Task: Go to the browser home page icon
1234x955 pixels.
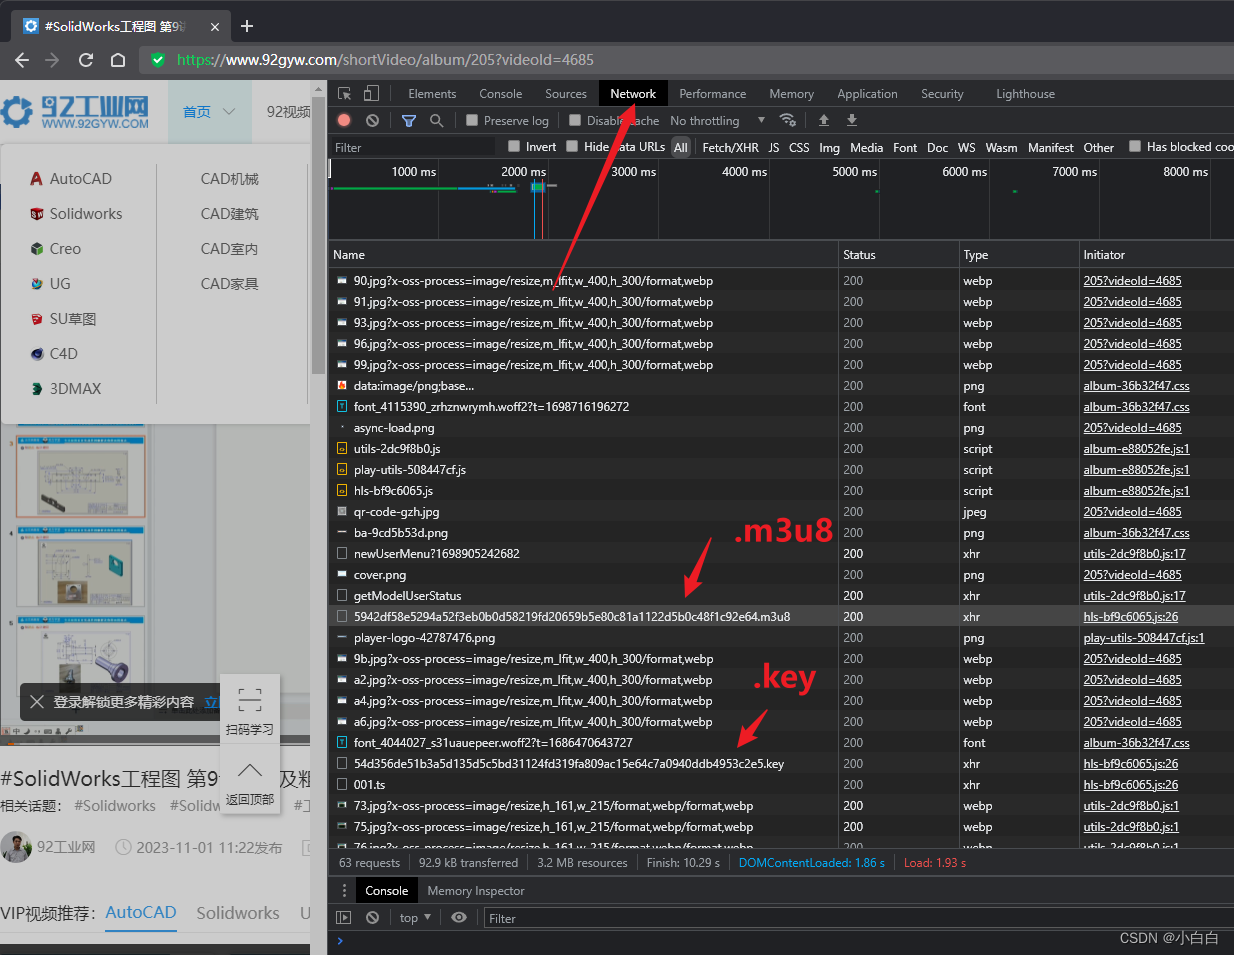Action: [118, 60]
